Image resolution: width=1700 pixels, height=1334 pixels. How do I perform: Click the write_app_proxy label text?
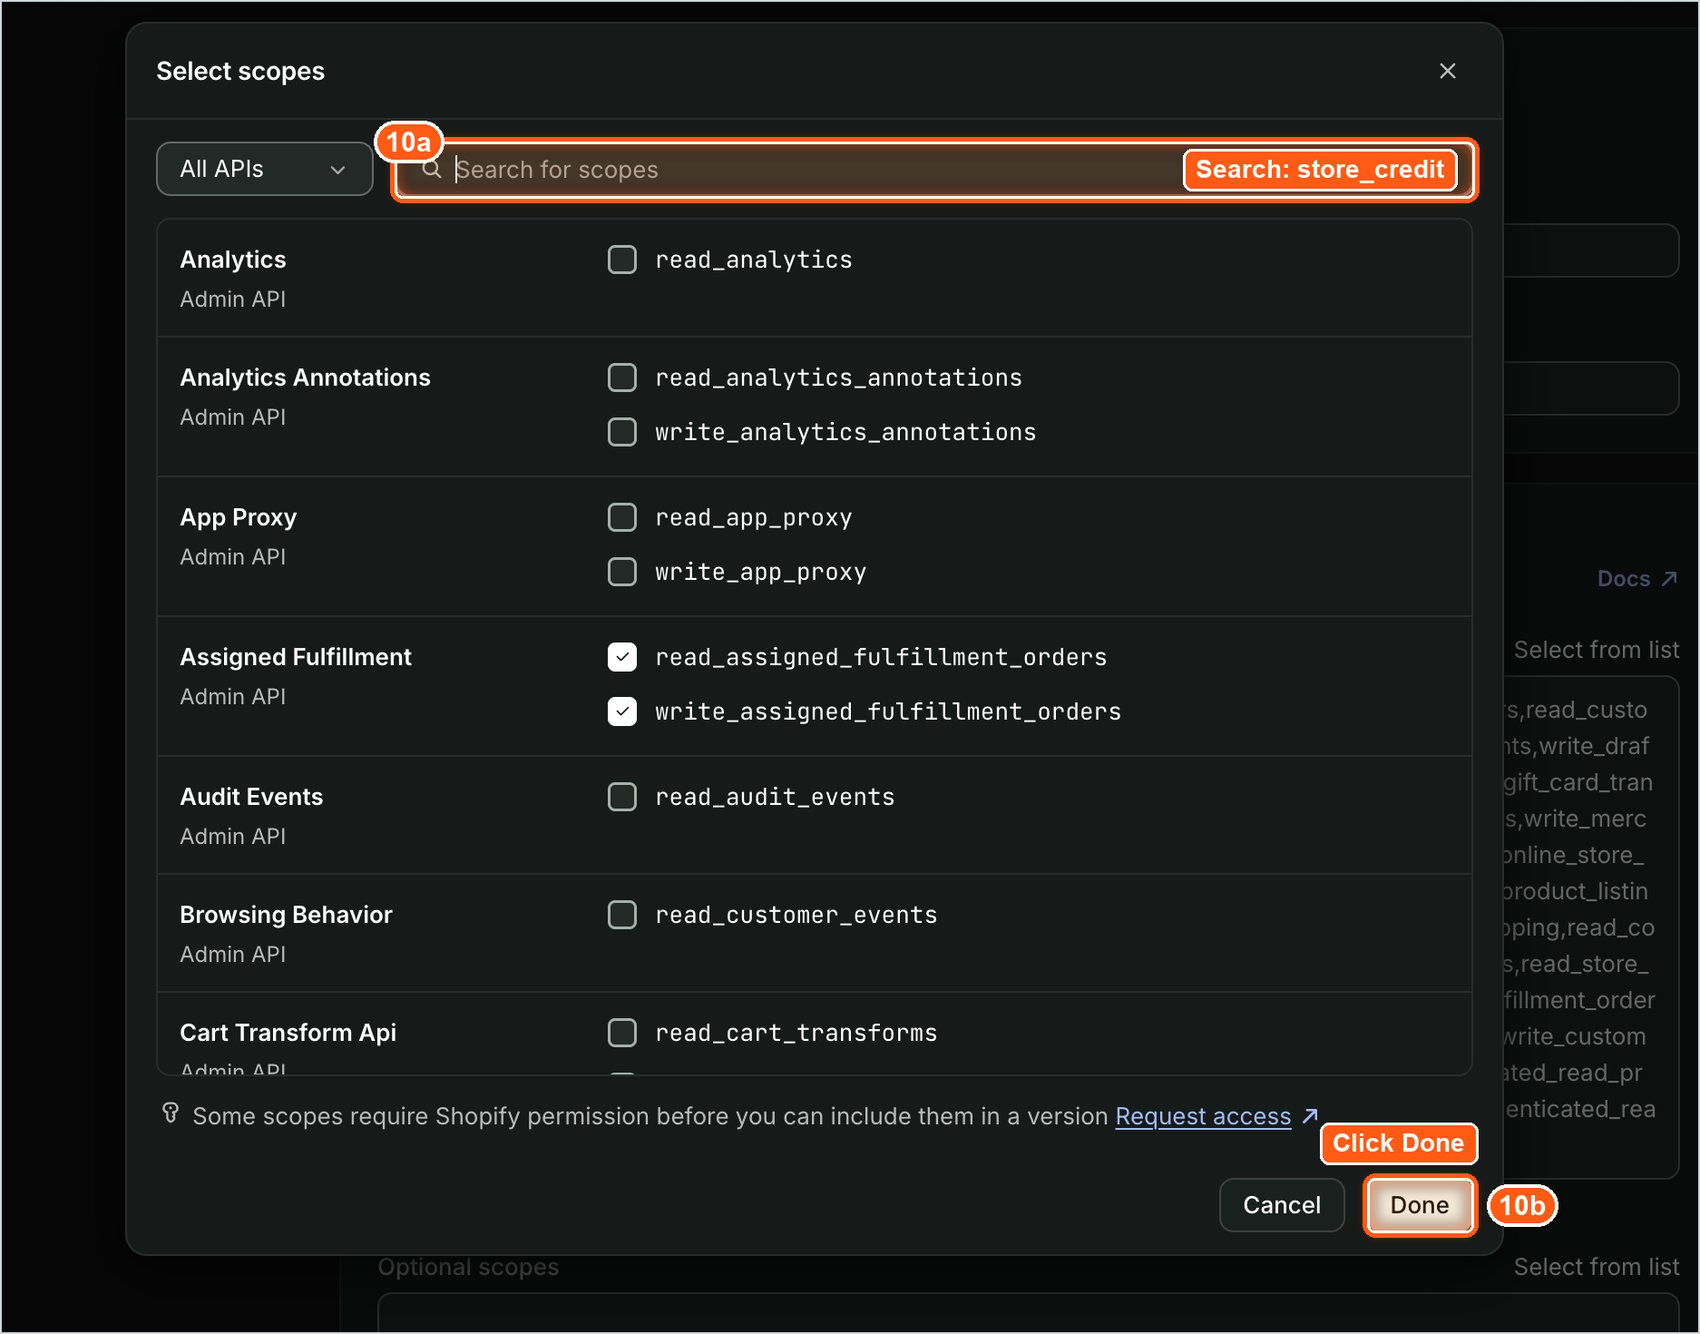(x=761, y=572)
